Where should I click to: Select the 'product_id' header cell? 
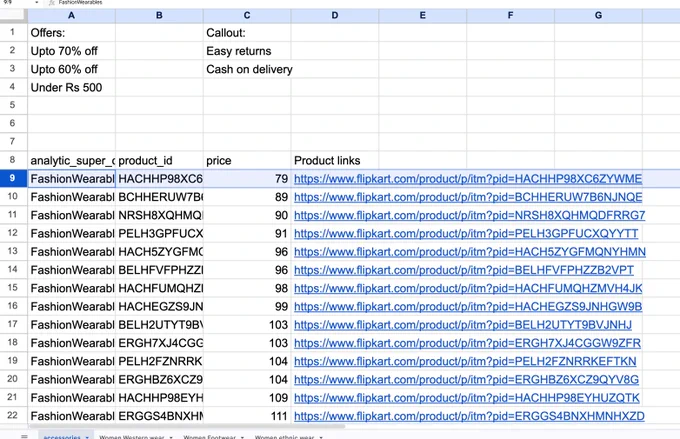[159, 160]
